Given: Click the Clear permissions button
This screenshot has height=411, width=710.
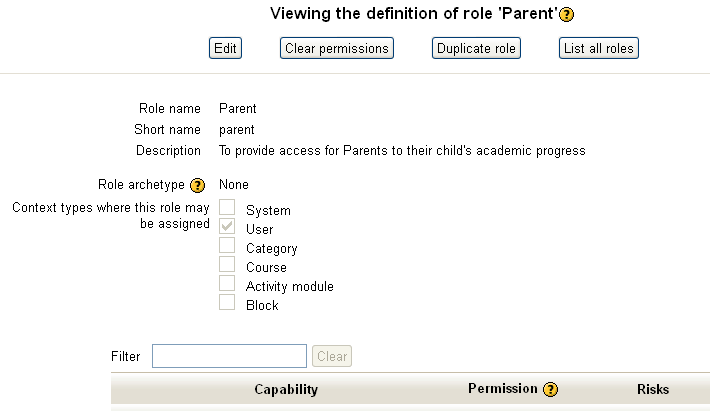Looking at the screenshot, I should 335,48.
